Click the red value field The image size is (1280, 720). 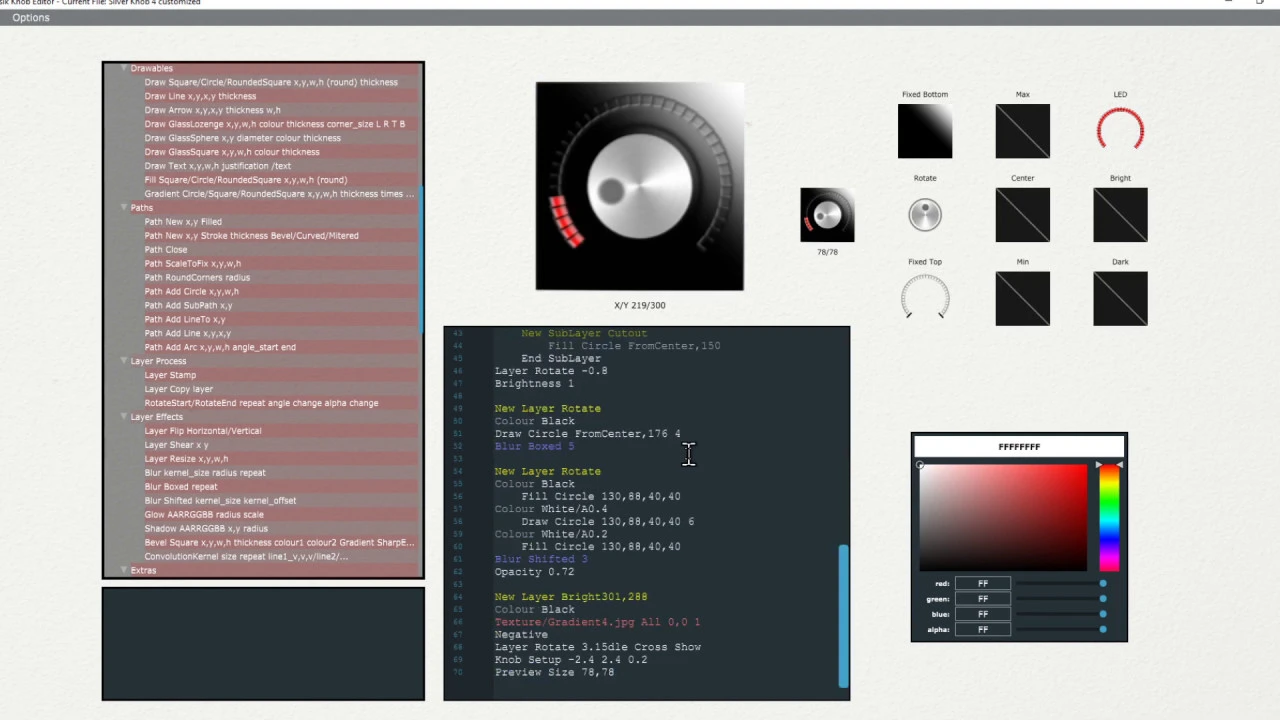point(983,584)
